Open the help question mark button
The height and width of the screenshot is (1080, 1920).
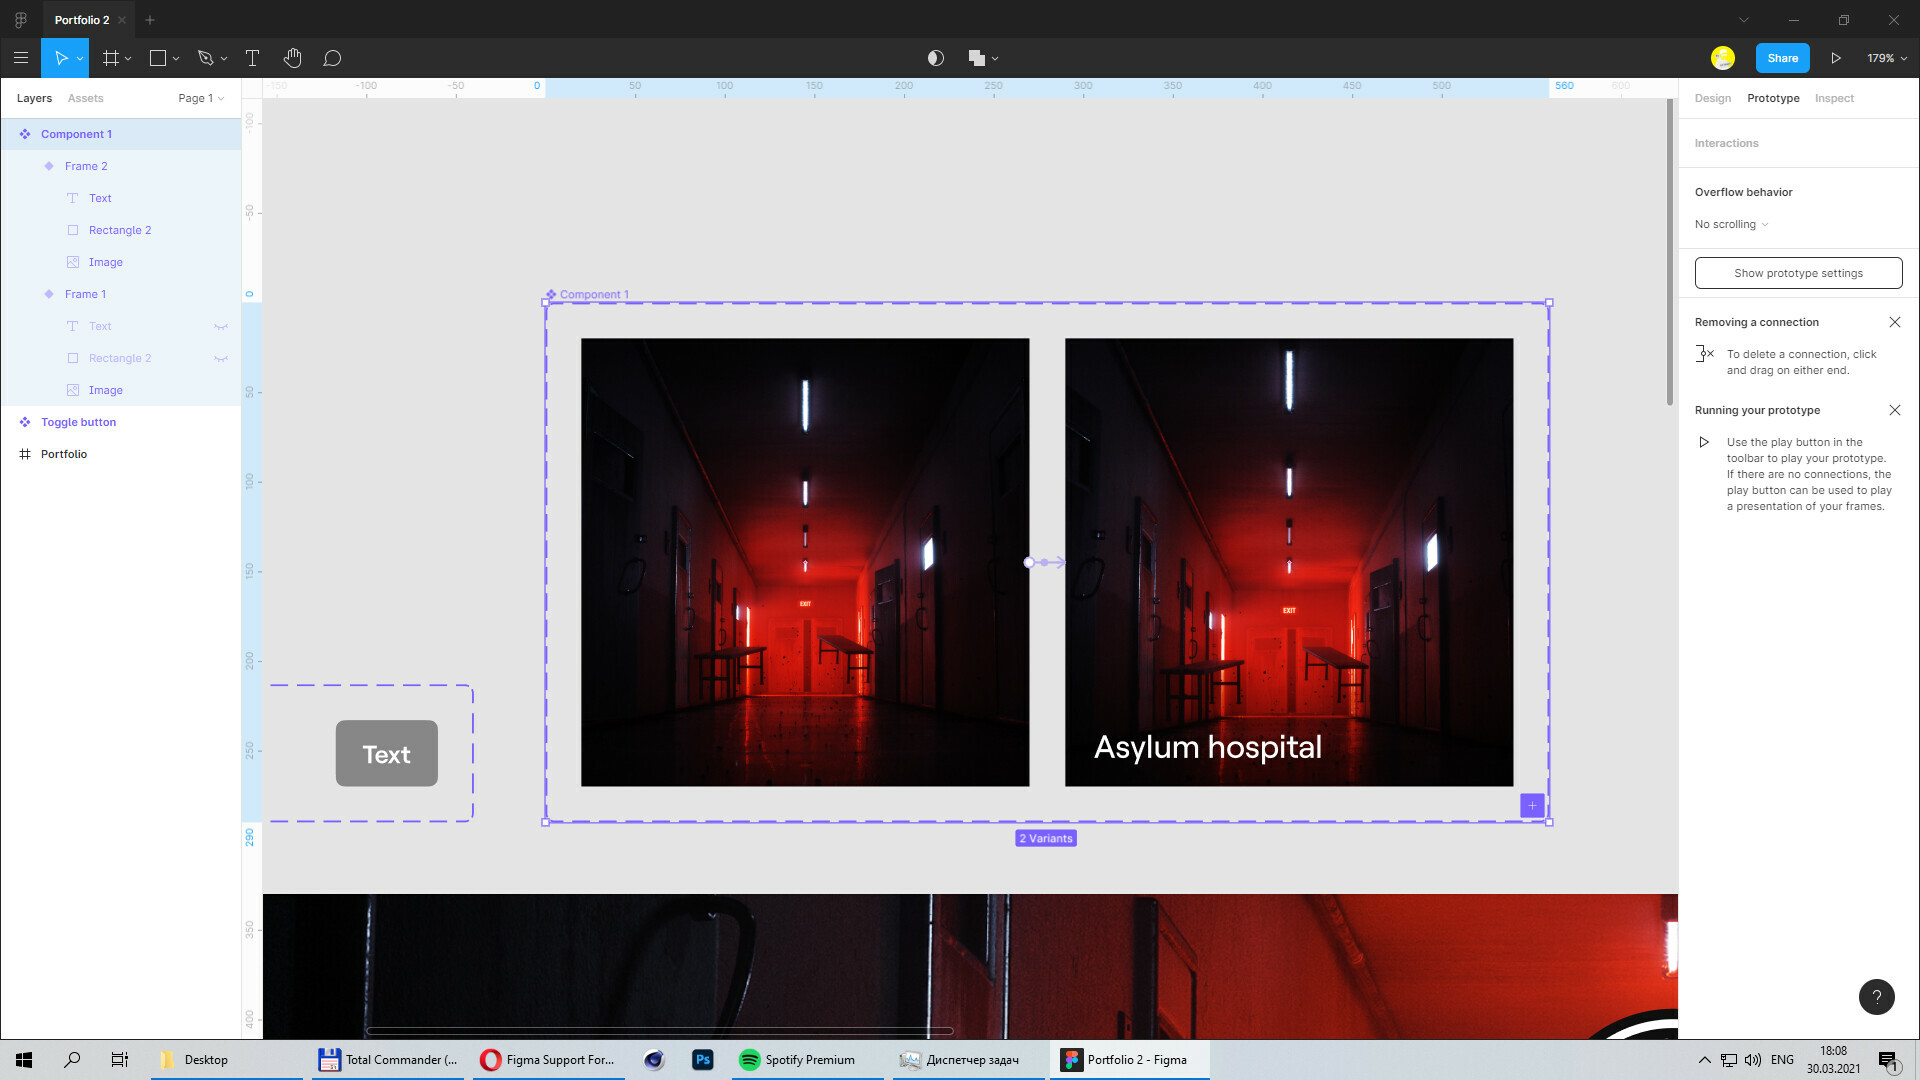pyautogui.click(x=1876, y=996)
